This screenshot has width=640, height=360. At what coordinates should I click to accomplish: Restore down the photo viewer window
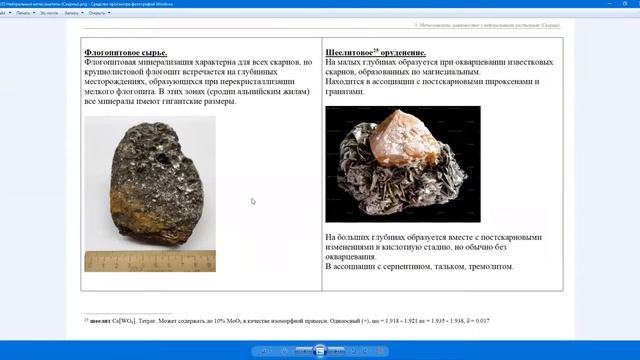tap(625, 4)
